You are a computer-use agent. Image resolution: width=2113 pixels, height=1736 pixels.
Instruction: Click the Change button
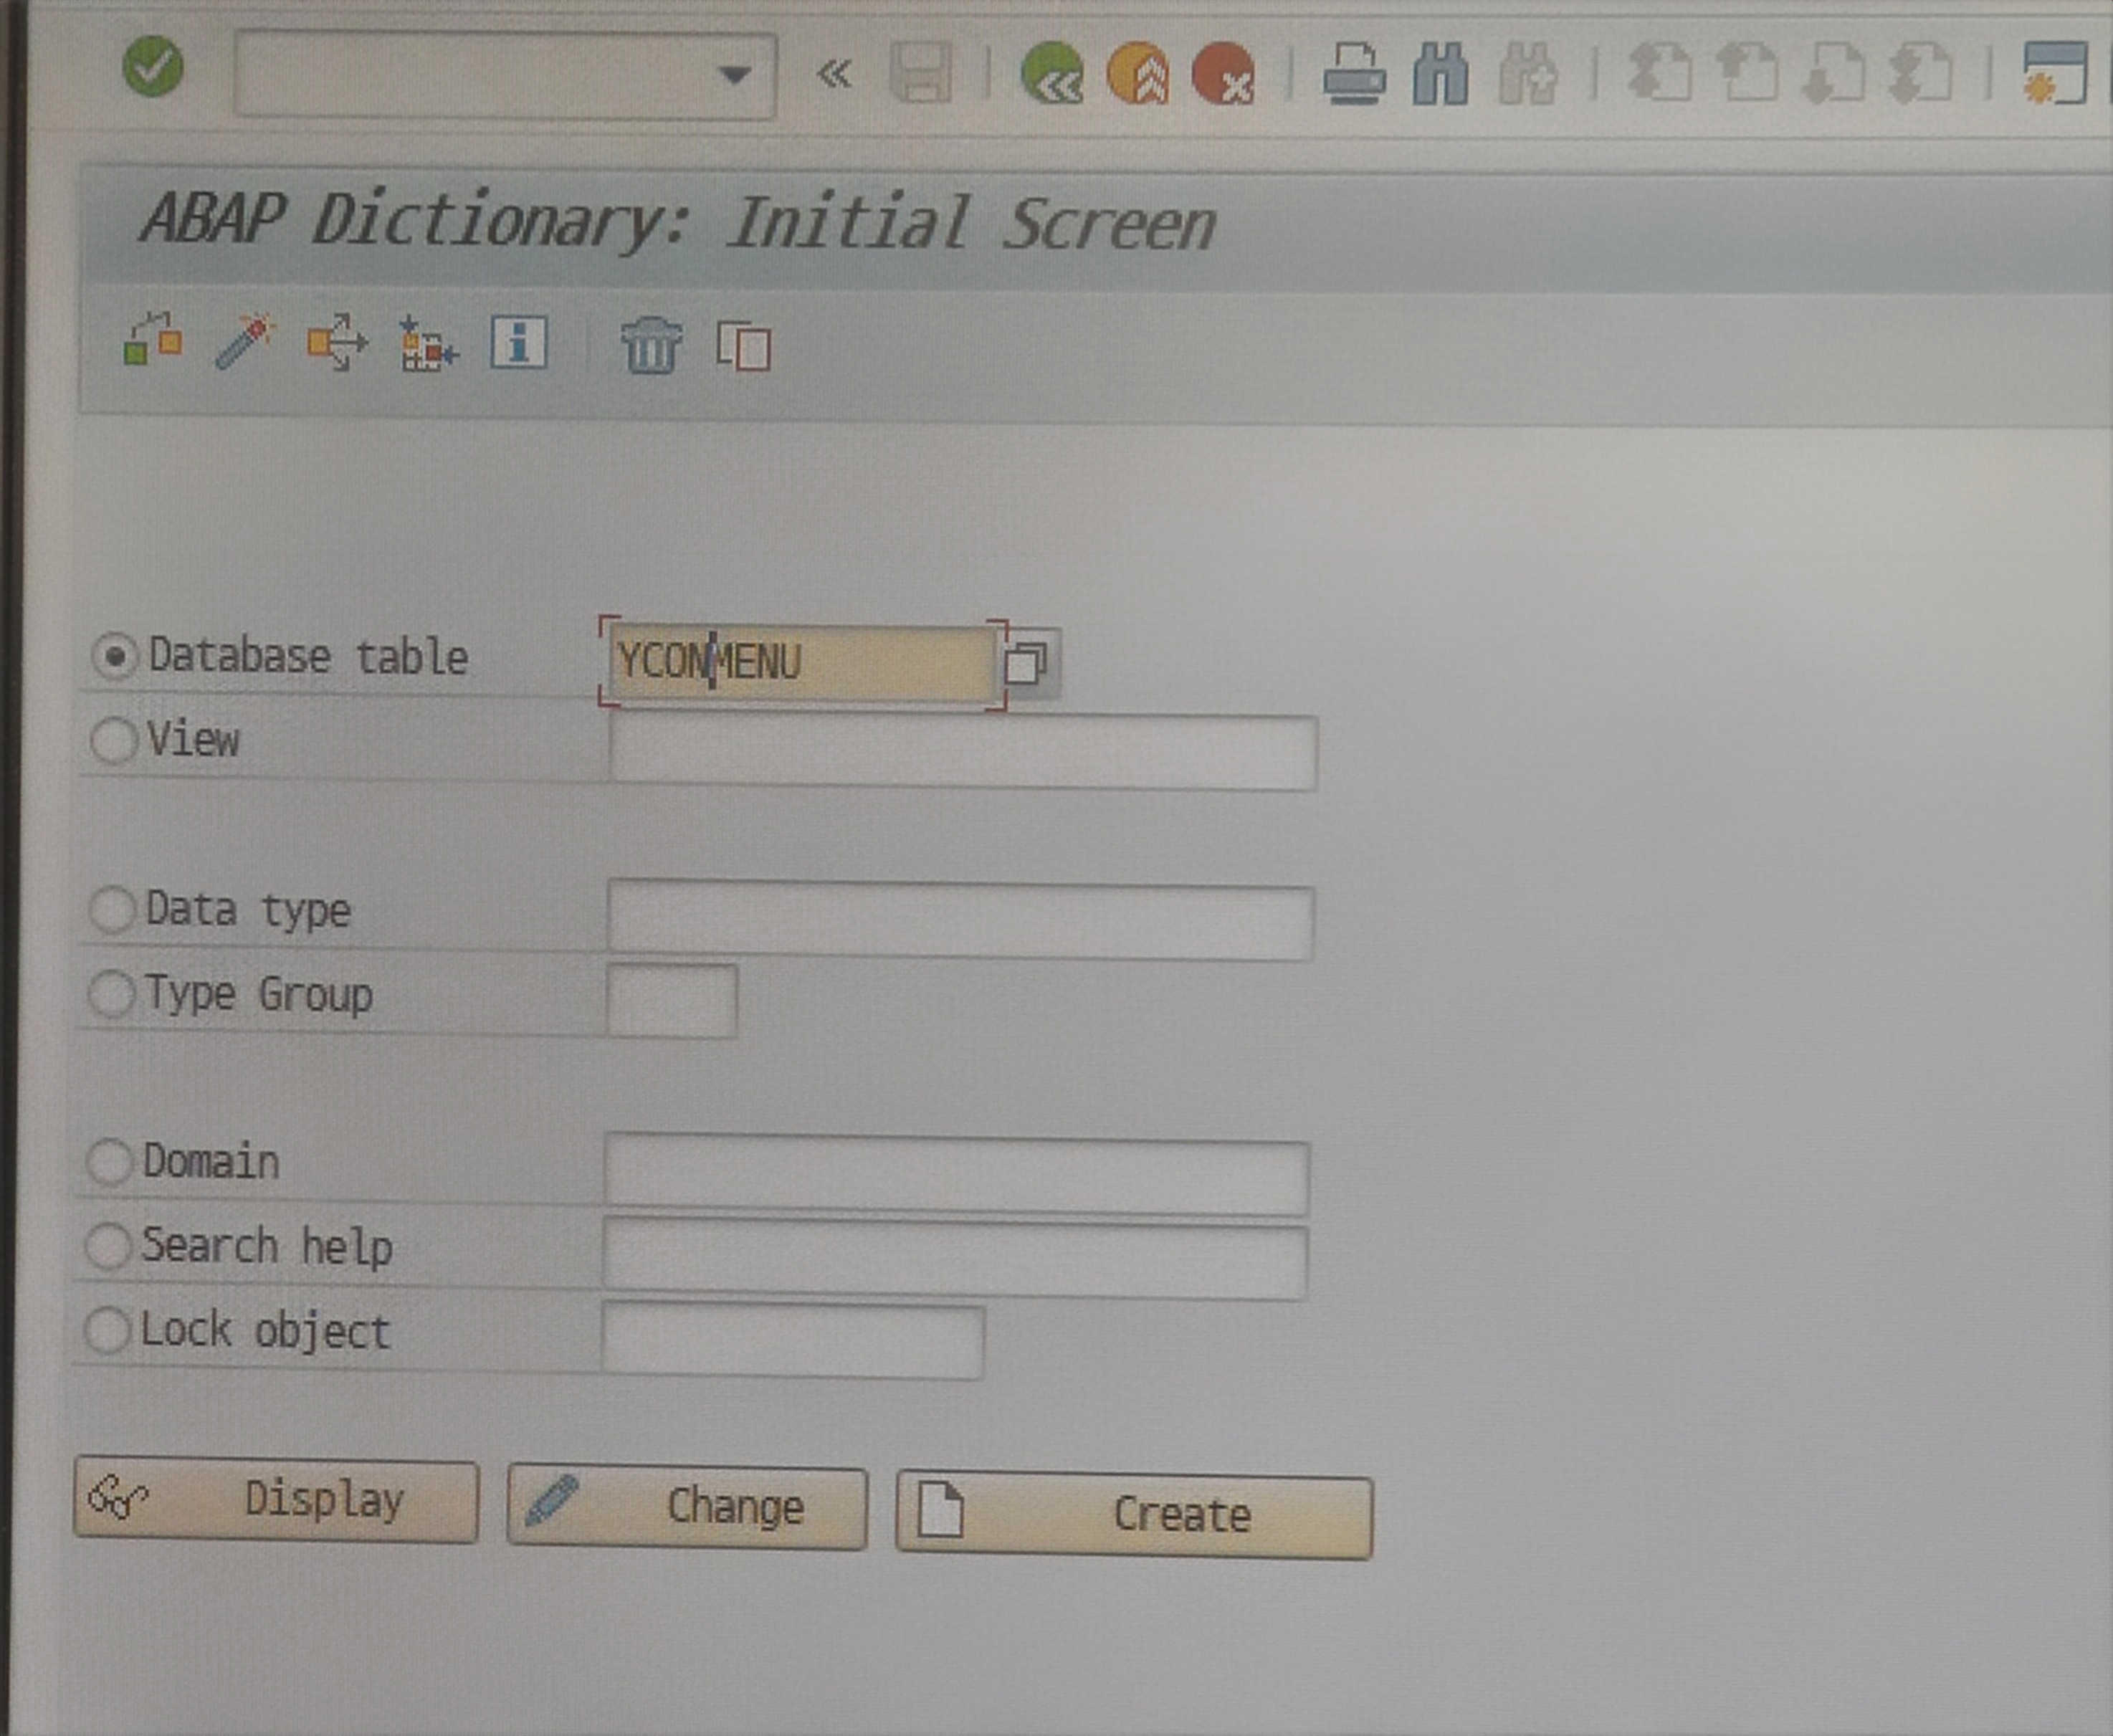[x=687, y=1507]
